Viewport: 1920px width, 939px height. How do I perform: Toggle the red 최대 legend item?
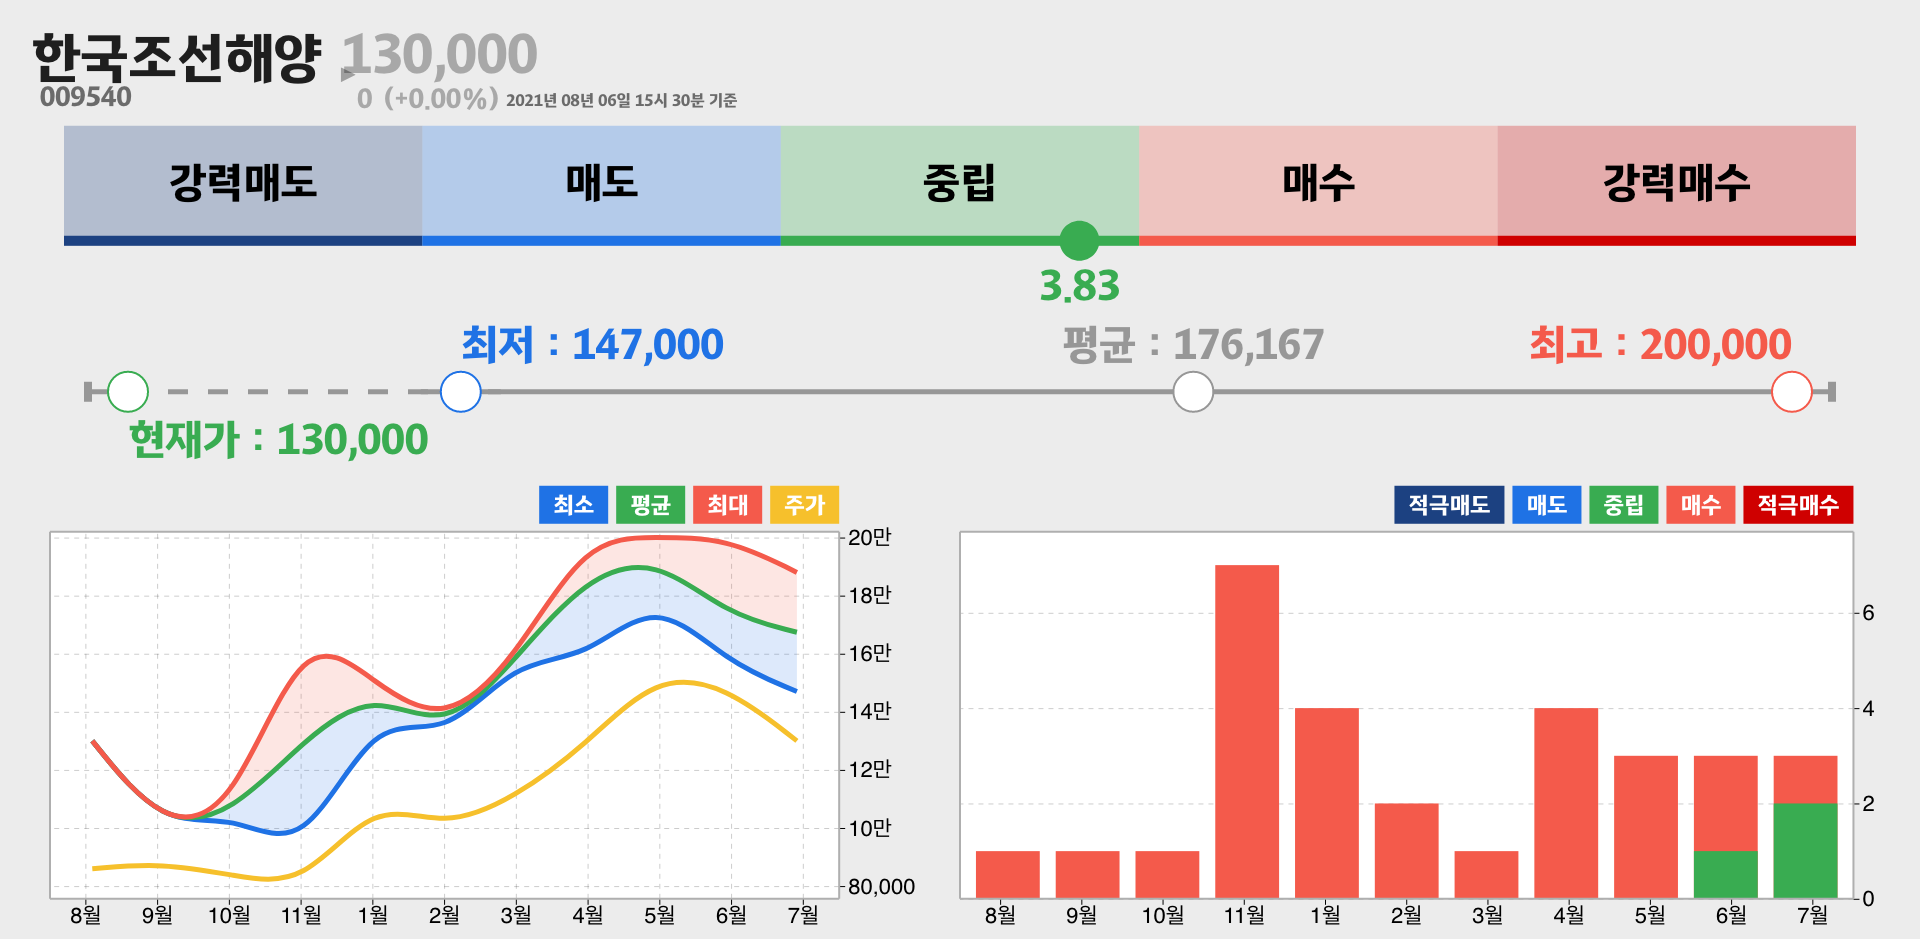tap(727, 505)
